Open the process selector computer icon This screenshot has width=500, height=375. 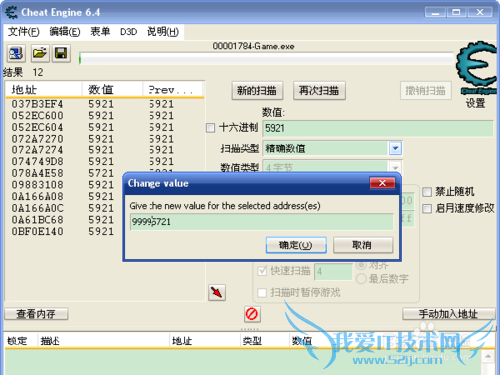point(16,53)
